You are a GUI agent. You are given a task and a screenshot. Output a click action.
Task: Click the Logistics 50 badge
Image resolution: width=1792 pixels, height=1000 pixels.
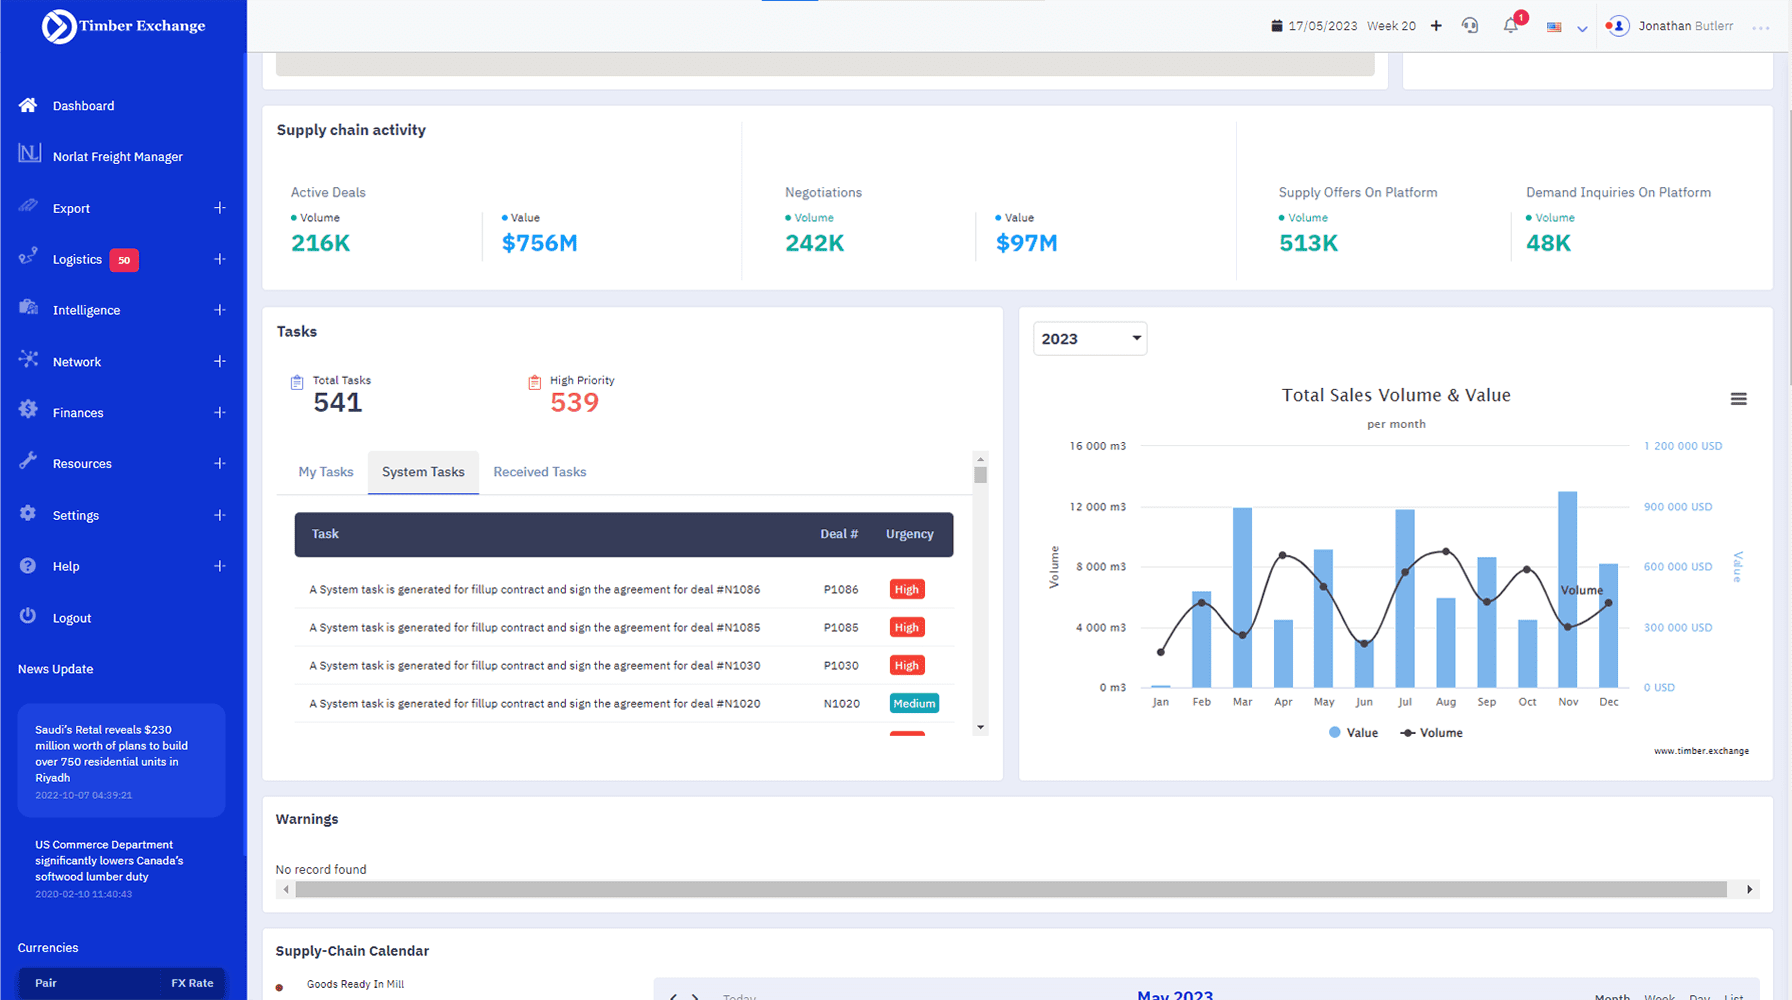click(x=124, y=260)
